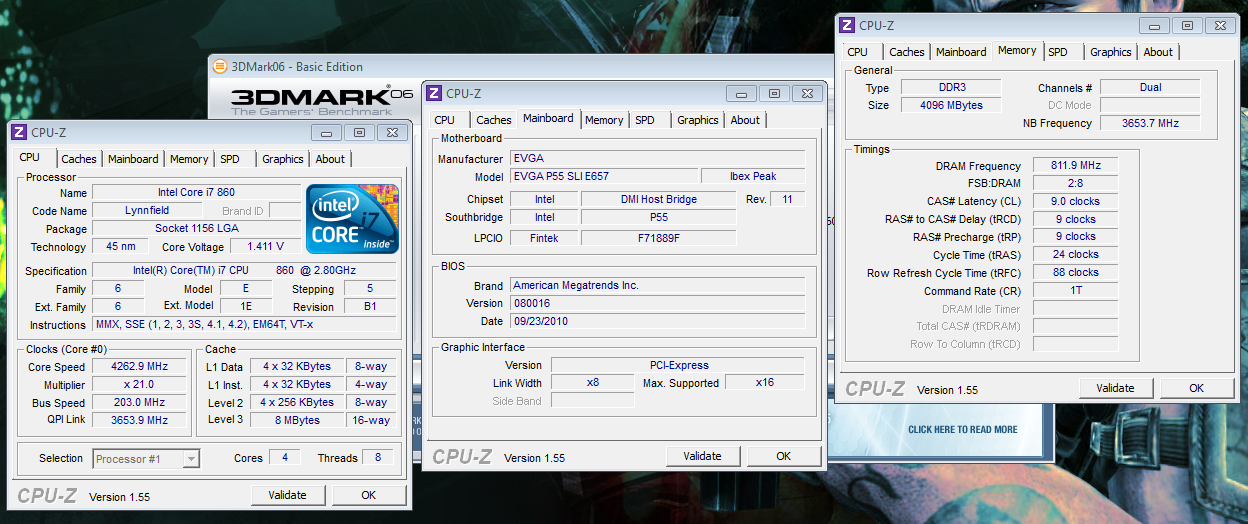1248x524 pixels.
Task: Open Graphics tab in CPU window
Action: [283, 159]
